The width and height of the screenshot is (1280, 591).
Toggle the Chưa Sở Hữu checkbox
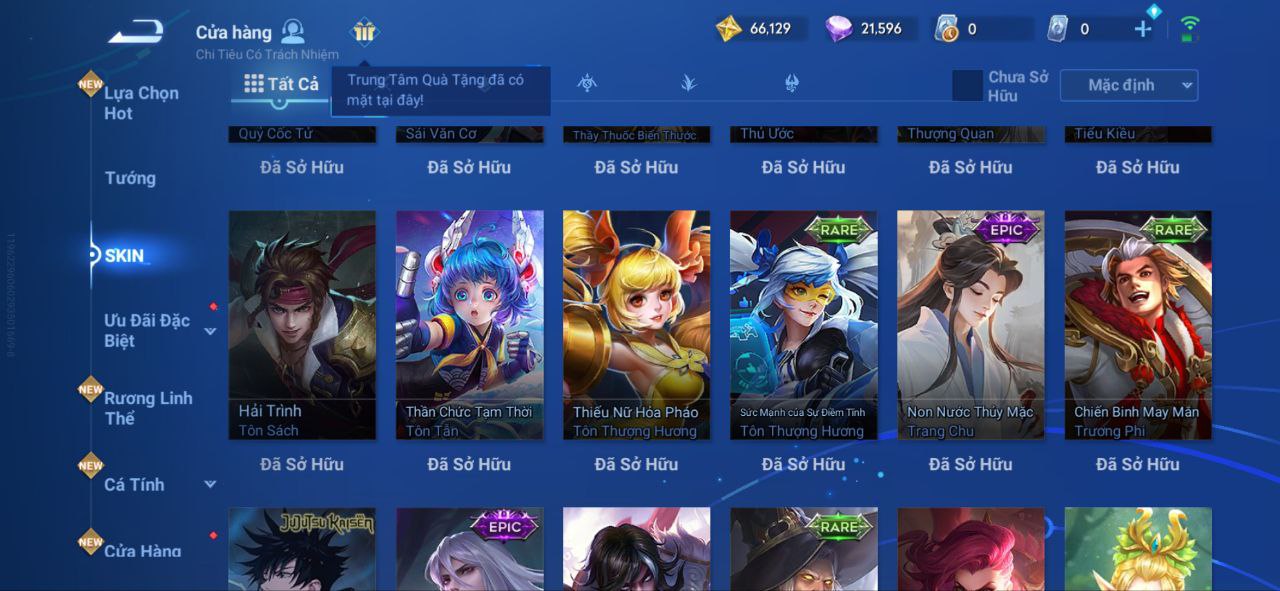tap(967, 86)
